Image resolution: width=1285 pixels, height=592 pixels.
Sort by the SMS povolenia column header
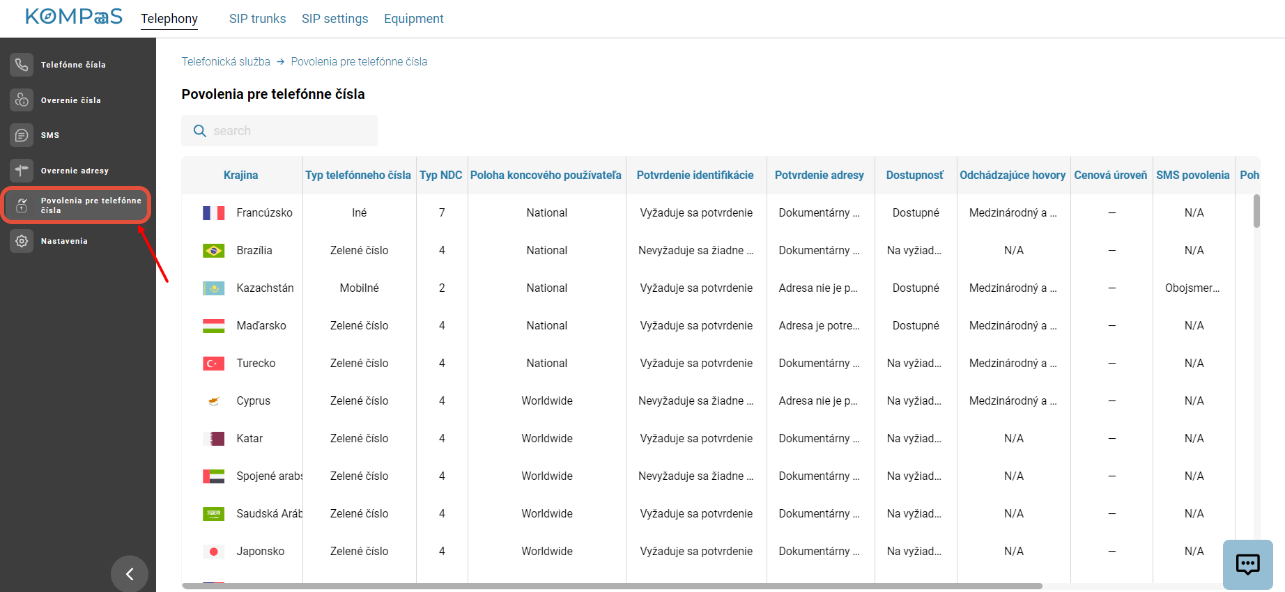1193,175
